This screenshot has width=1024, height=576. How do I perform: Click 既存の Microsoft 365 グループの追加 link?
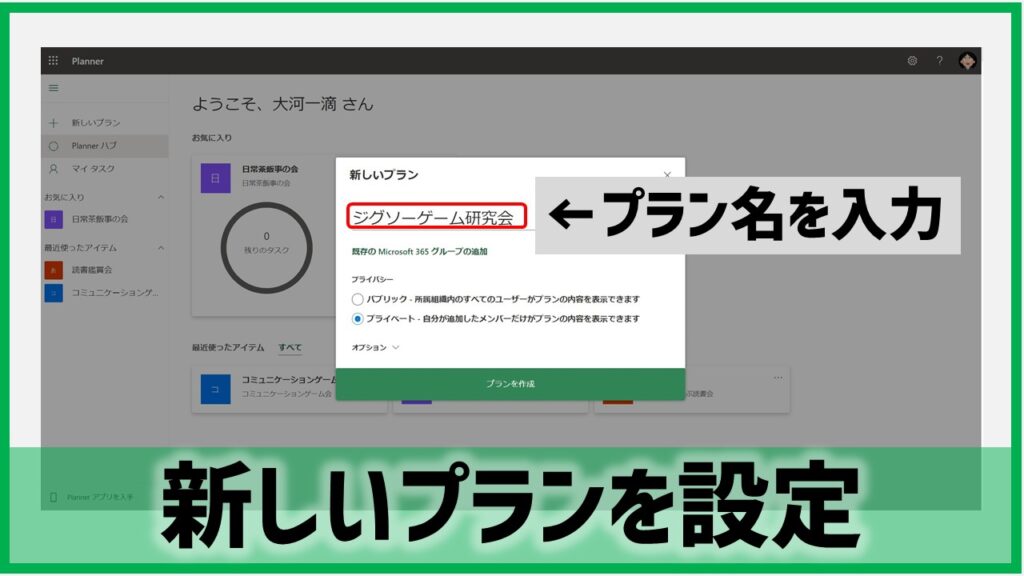[x=419, y=251]
